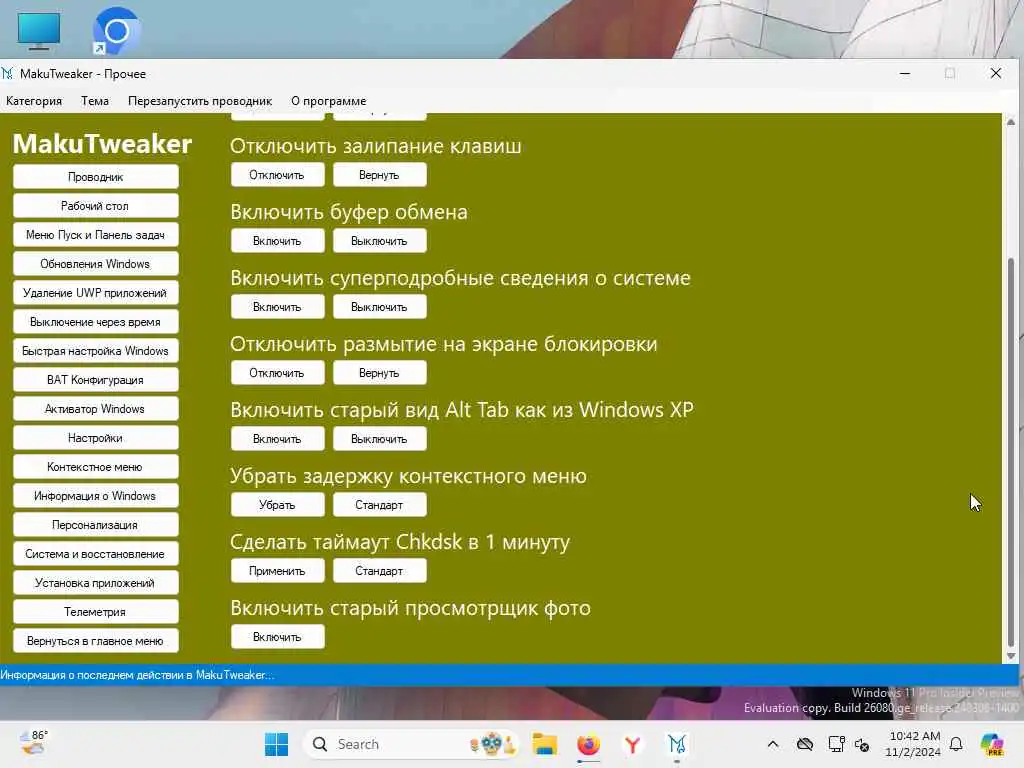The height and width of the screenshot is (768, 1024).
Task: Select Обновления Windows category
Action: click(95, 264)
